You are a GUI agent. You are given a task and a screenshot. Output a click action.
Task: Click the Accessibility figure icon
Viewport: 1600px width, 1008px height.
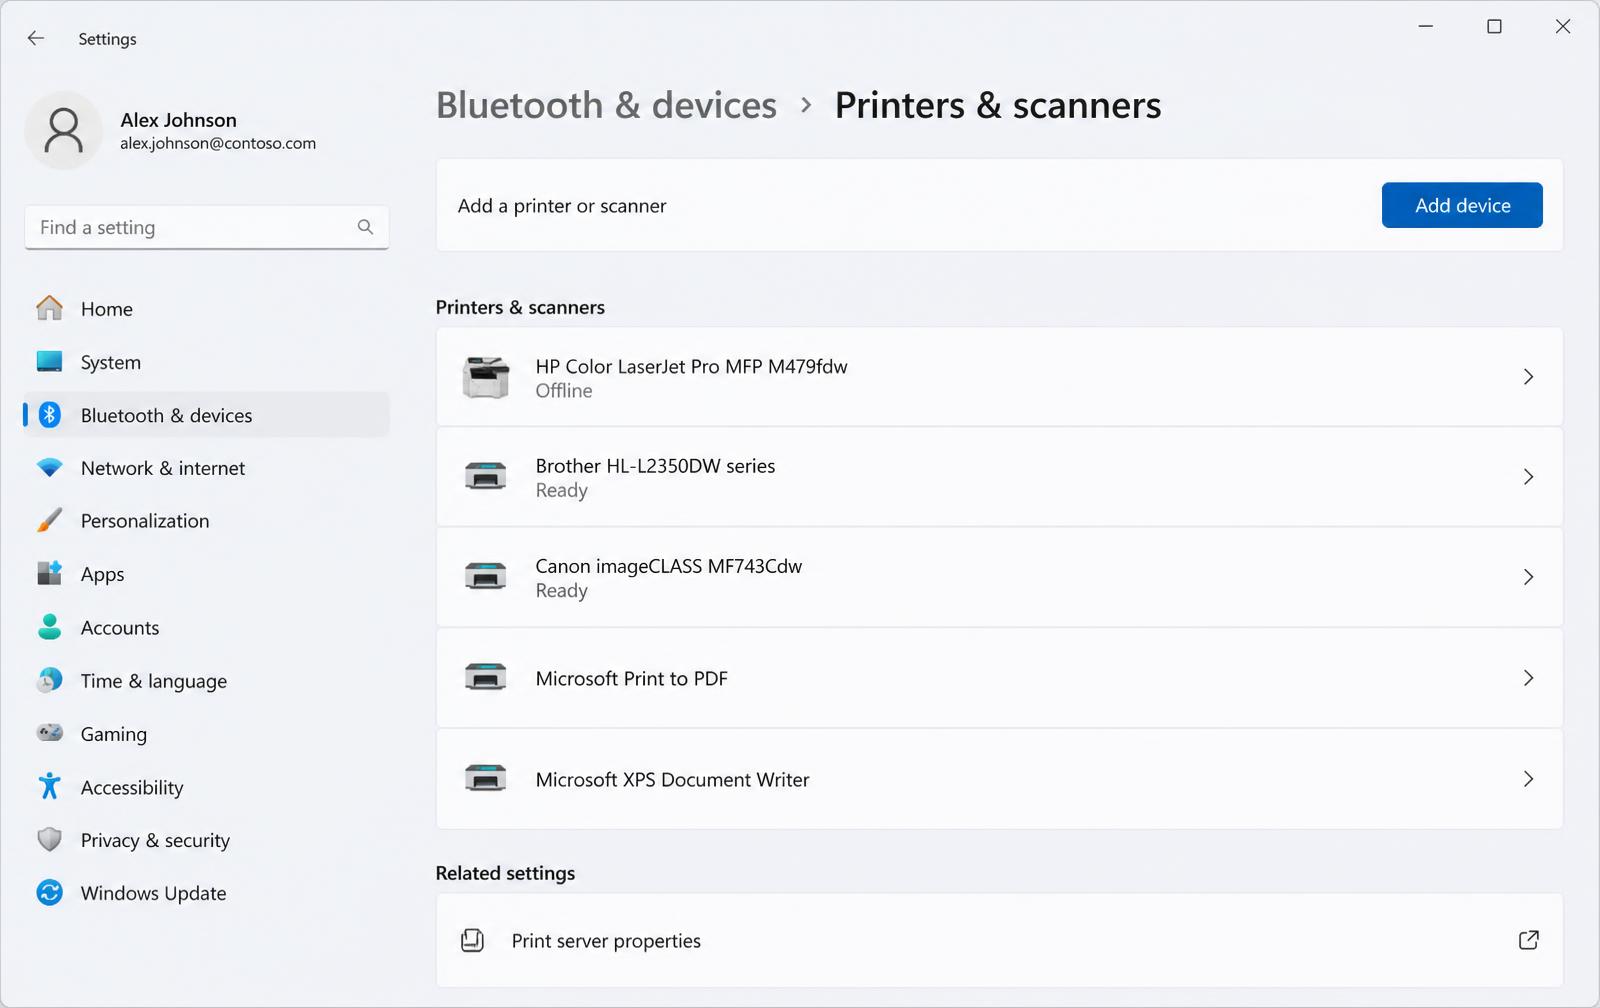[x=49, y=786]
